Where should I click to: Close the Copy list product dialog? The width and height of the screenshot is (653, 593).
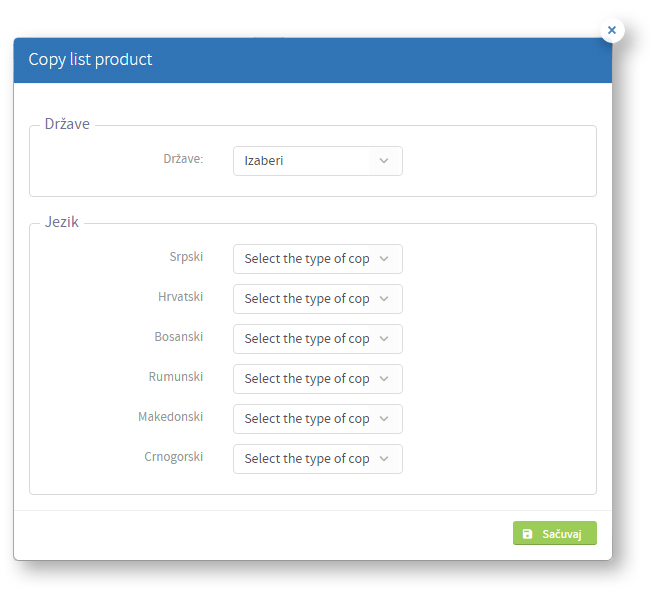(611, 30)
